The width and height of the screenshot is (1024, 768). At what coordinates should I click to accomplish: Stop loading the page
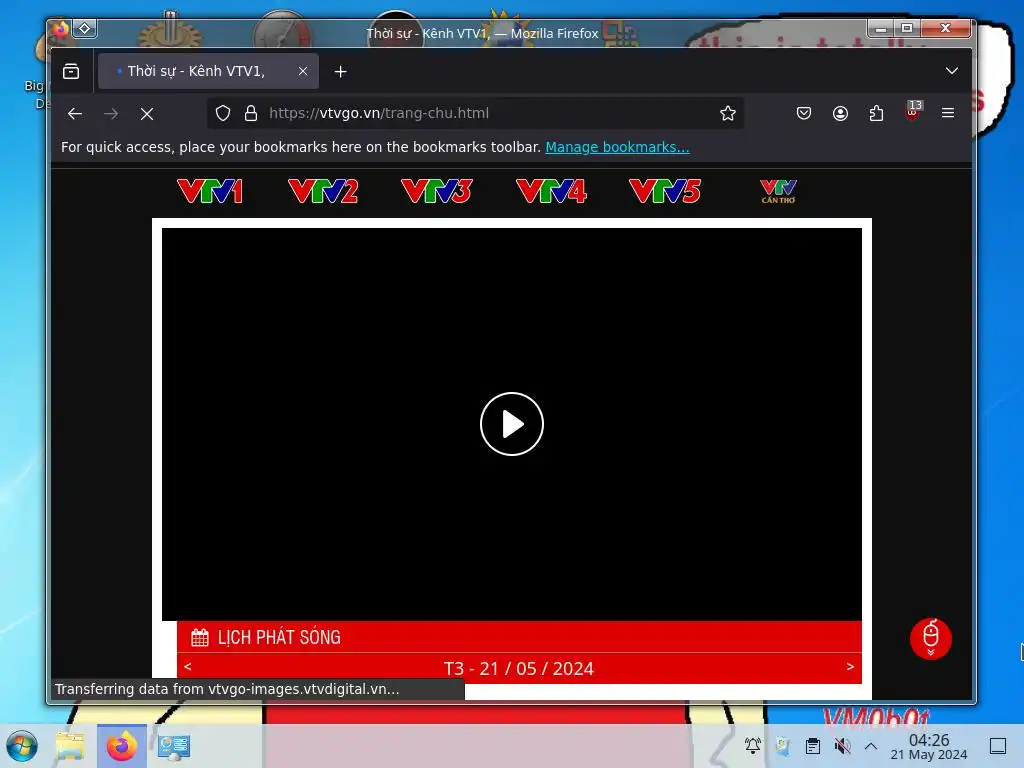147,114
